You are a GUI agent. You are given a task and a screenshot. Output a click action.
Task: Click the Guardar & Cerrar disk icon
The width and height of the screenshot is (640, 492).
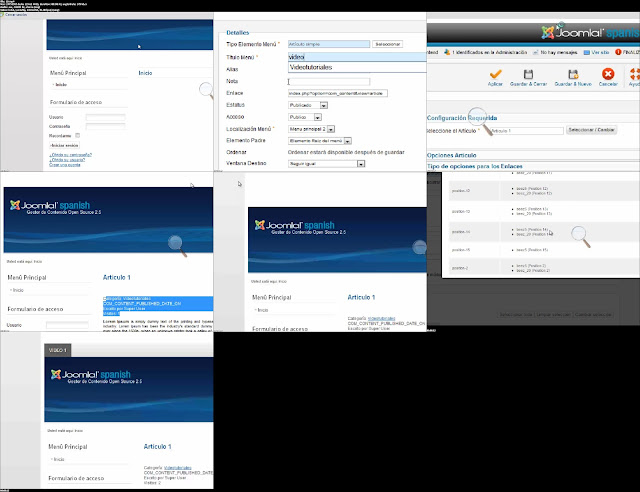coord(528,74)
